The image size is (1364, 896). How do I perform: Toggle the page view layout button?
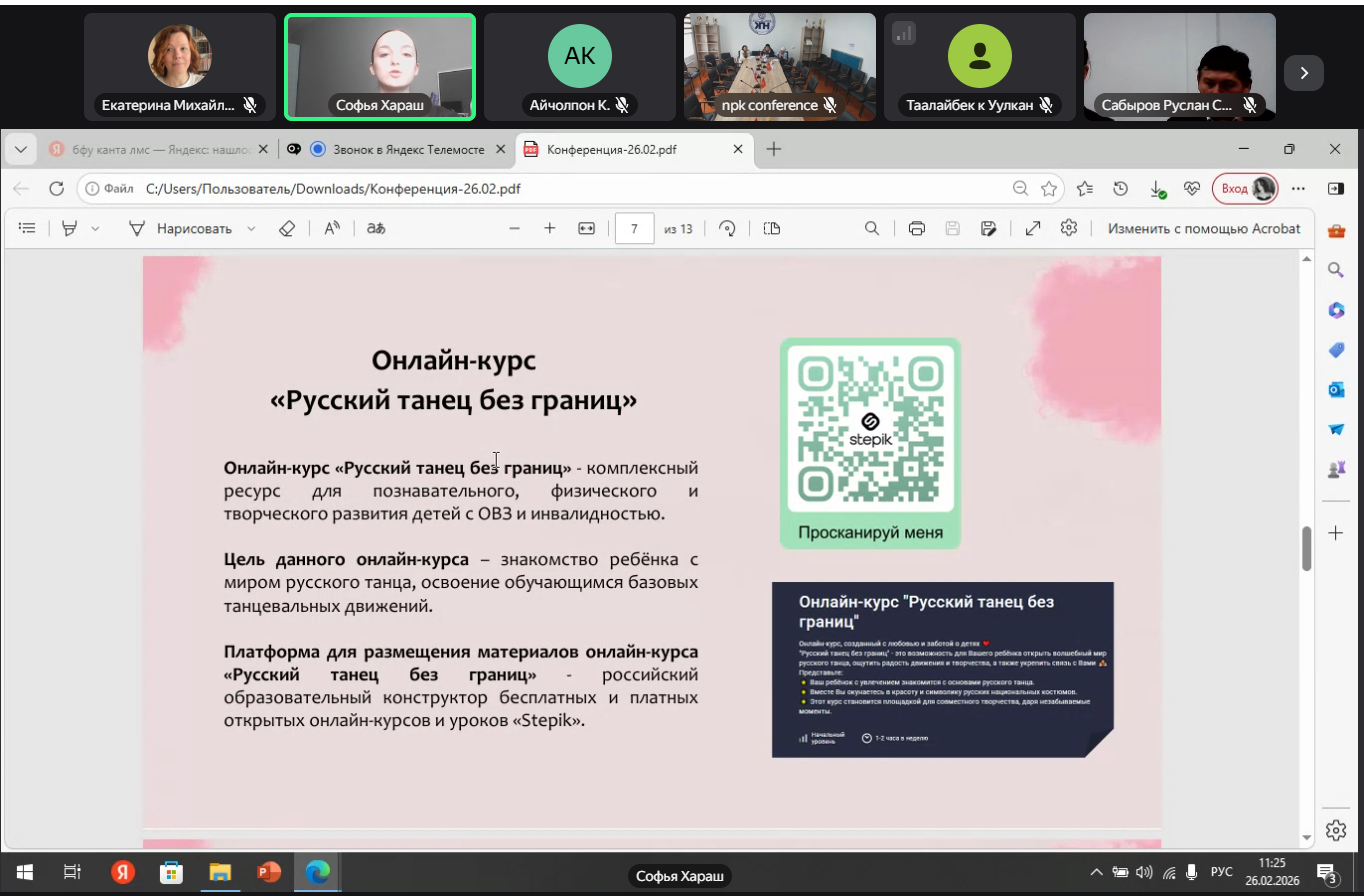(x=771, y=228)
